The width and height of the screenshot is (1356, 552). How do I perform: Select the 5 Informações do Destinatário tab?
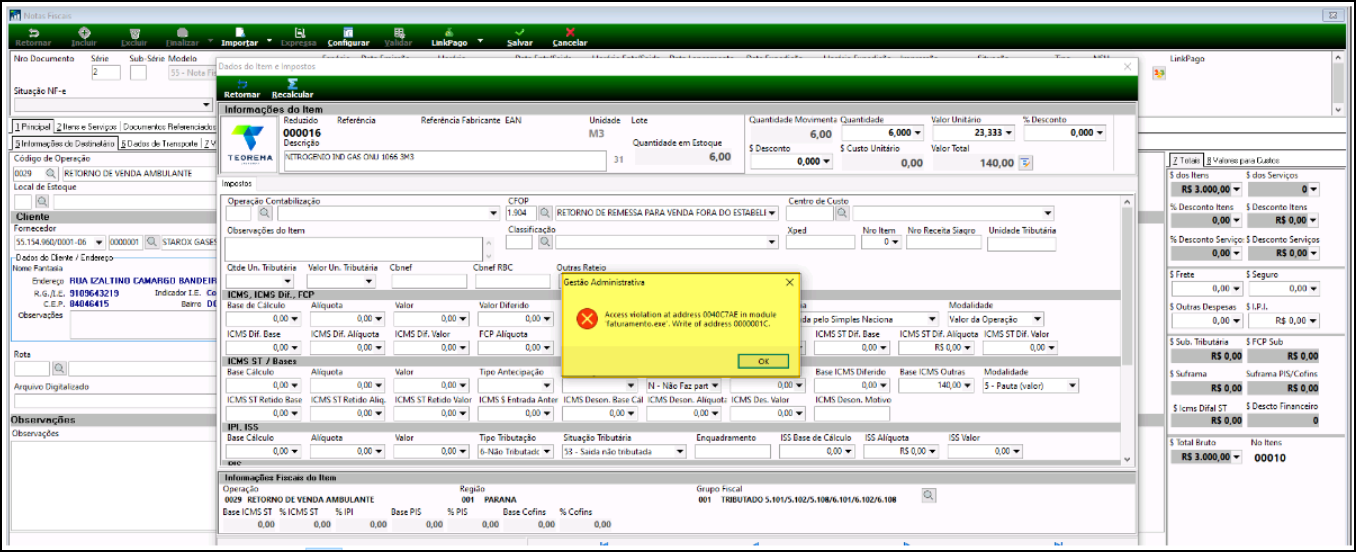coord(64,144)
